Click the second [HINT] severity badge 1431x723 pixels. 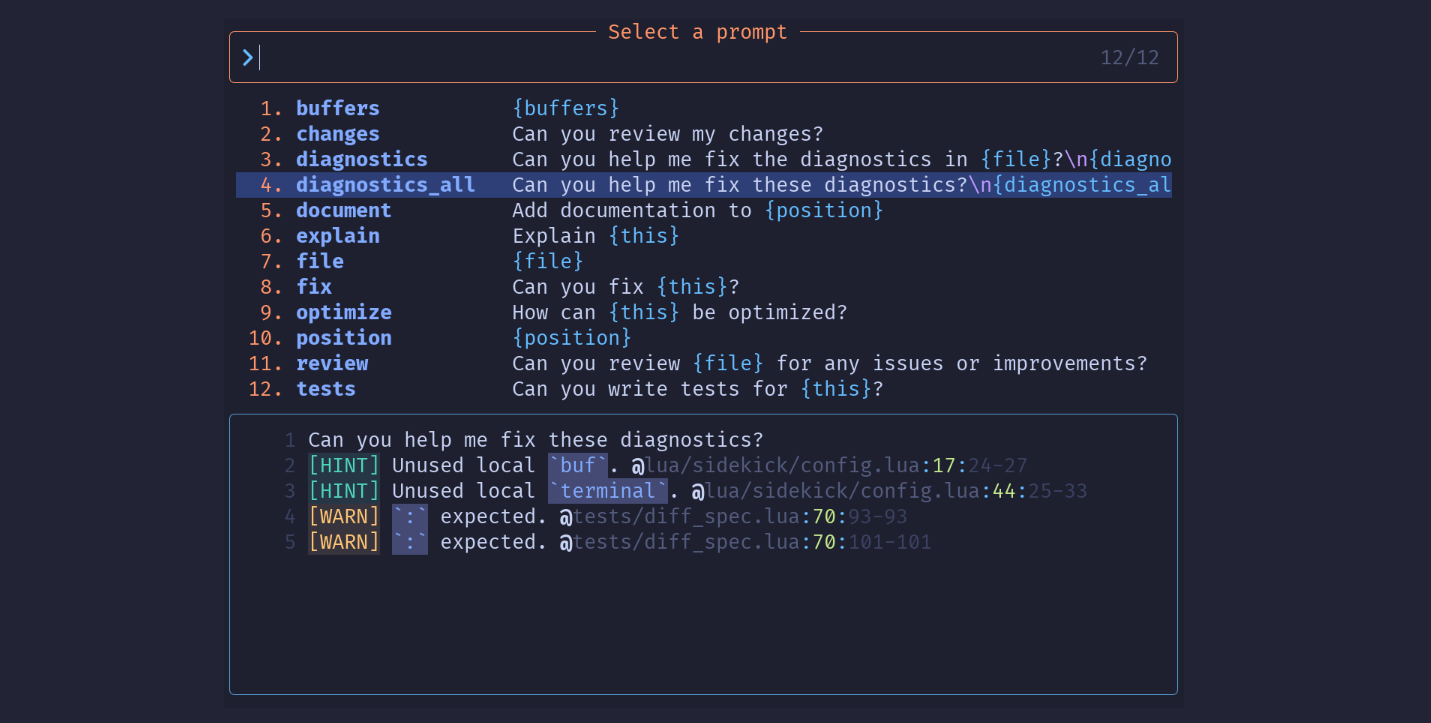click(344, 490)
